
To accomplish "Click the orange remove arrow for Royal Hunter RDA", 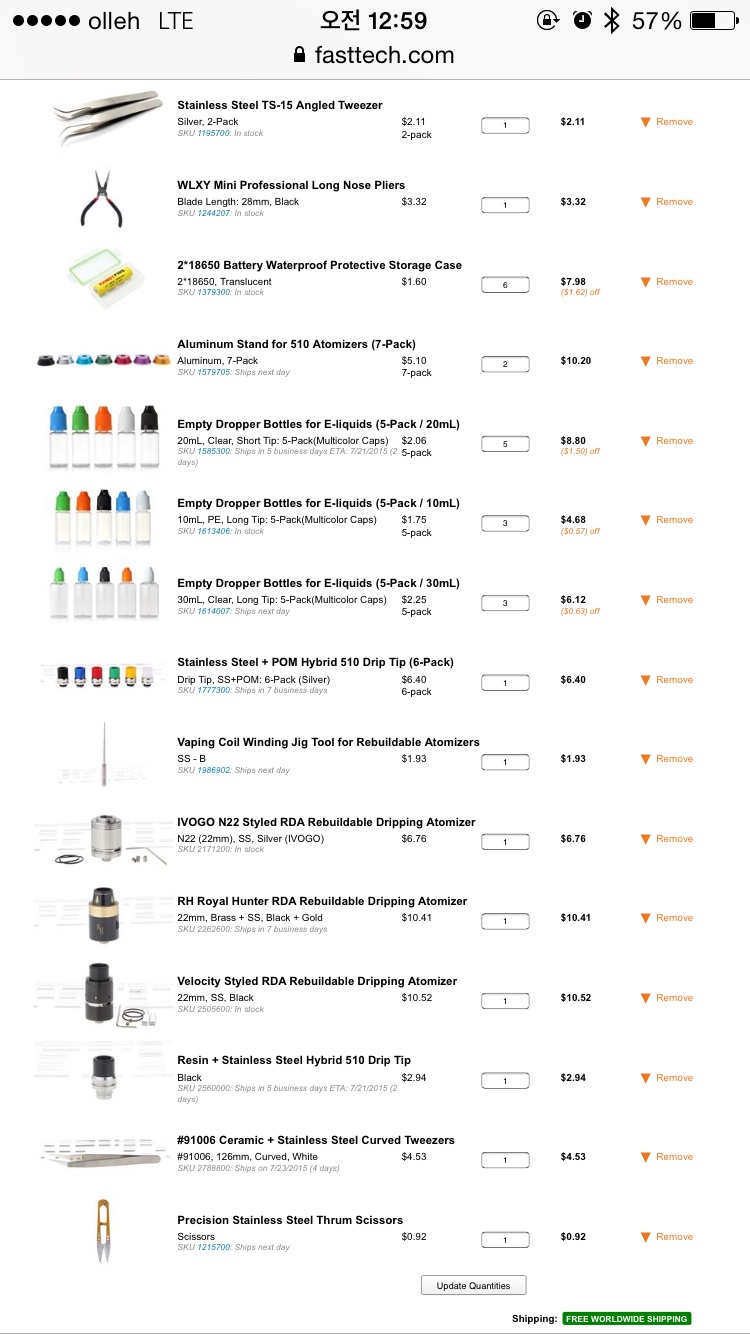I will 646,918.
